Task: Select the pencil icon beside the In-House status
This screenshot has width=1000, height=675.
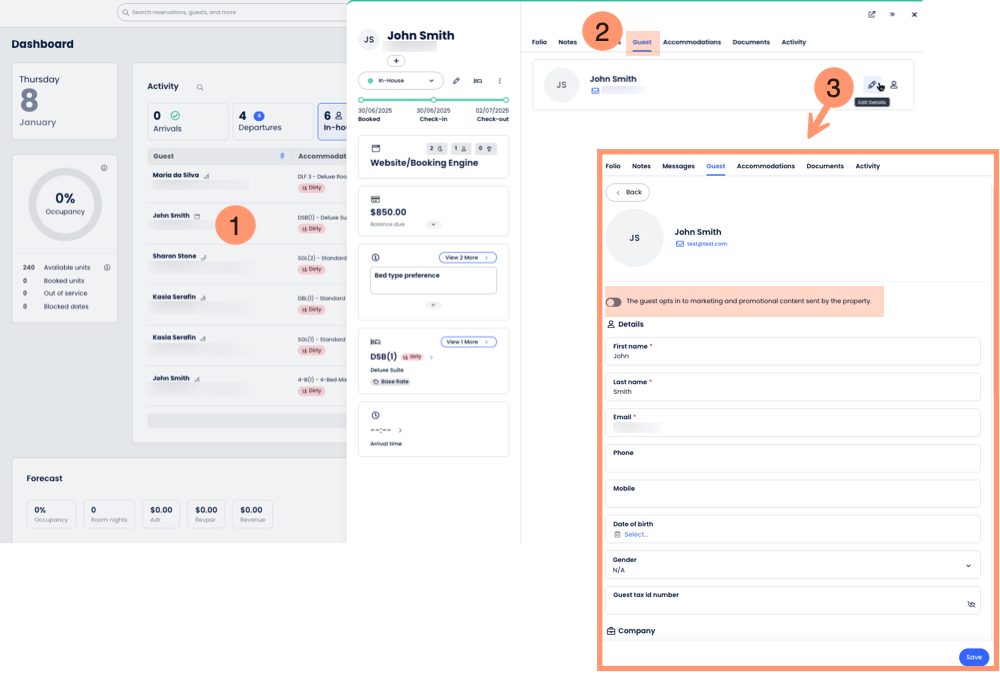Action: click(456, 81)
